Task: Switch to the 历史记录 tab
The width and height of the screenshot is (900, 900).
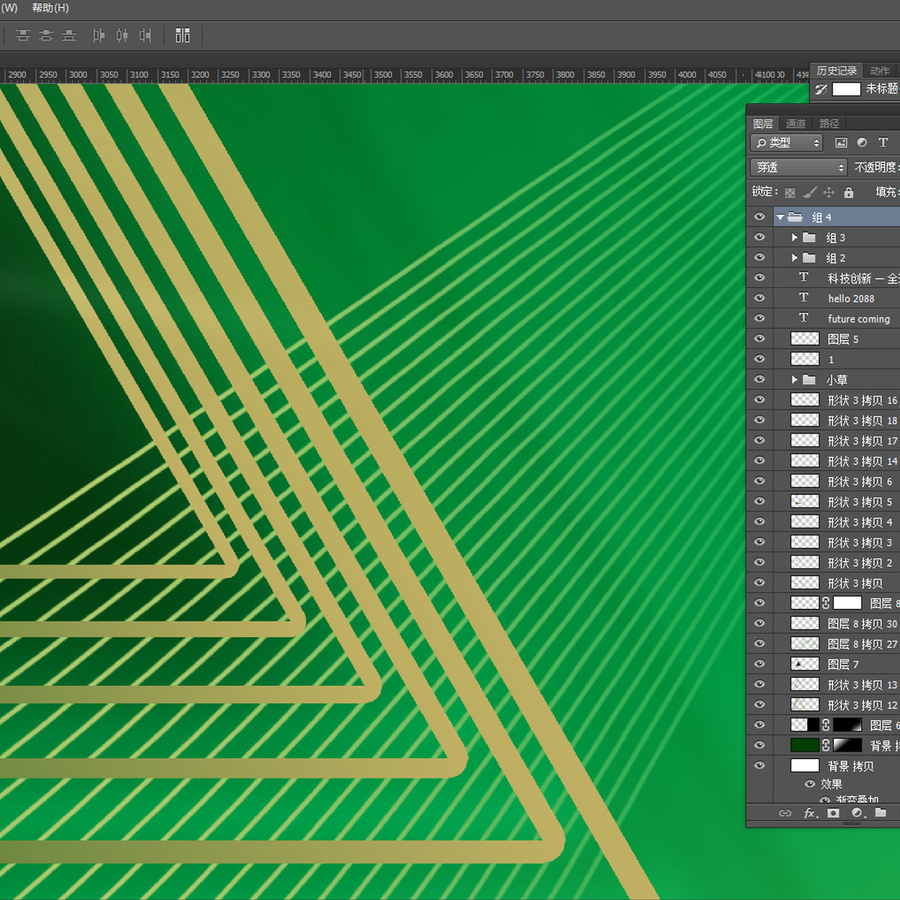Action: tap(836, 71)
